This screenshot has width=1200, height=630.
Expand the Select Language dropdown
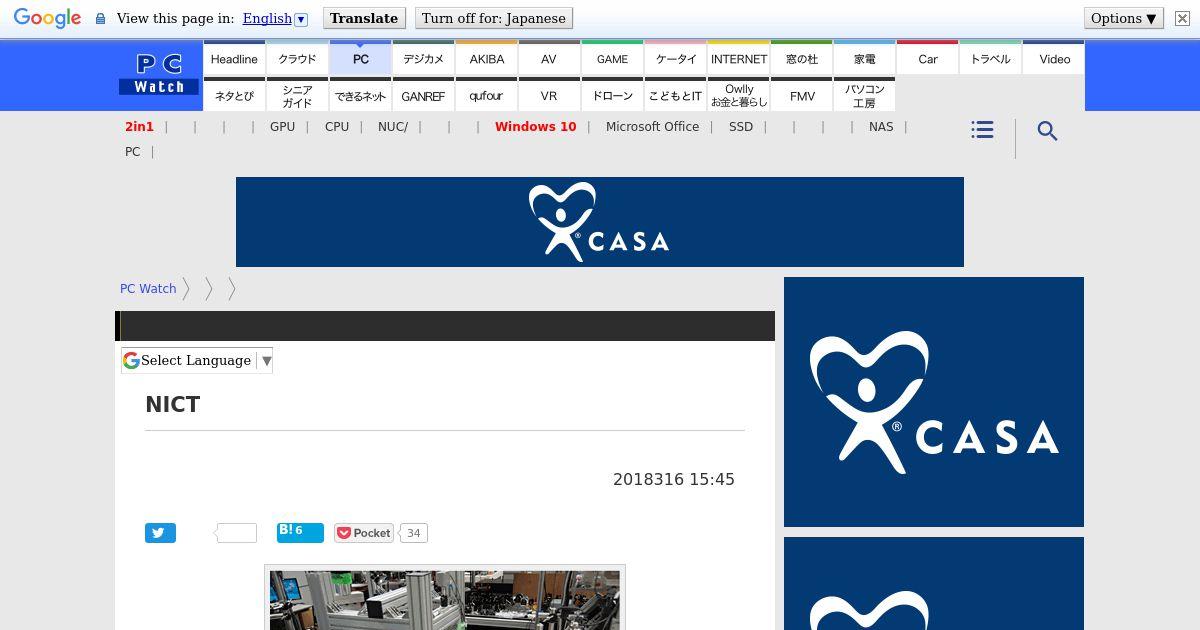(x=197, y=360)
